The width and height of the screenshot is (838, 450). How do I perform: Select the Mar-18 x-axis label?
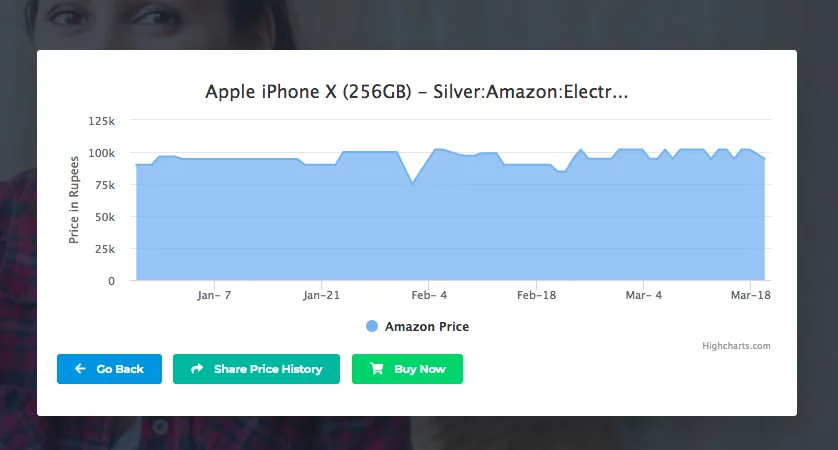coord(750,296)
